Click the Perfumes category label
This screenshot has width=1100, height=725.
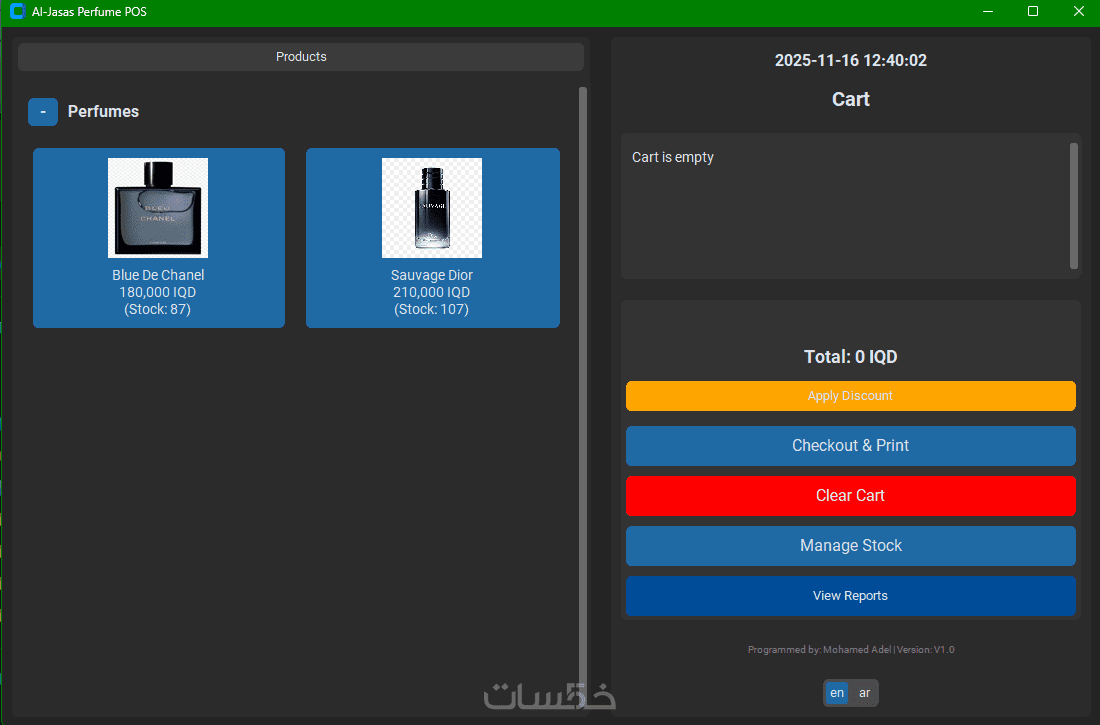tap(103, 112)
